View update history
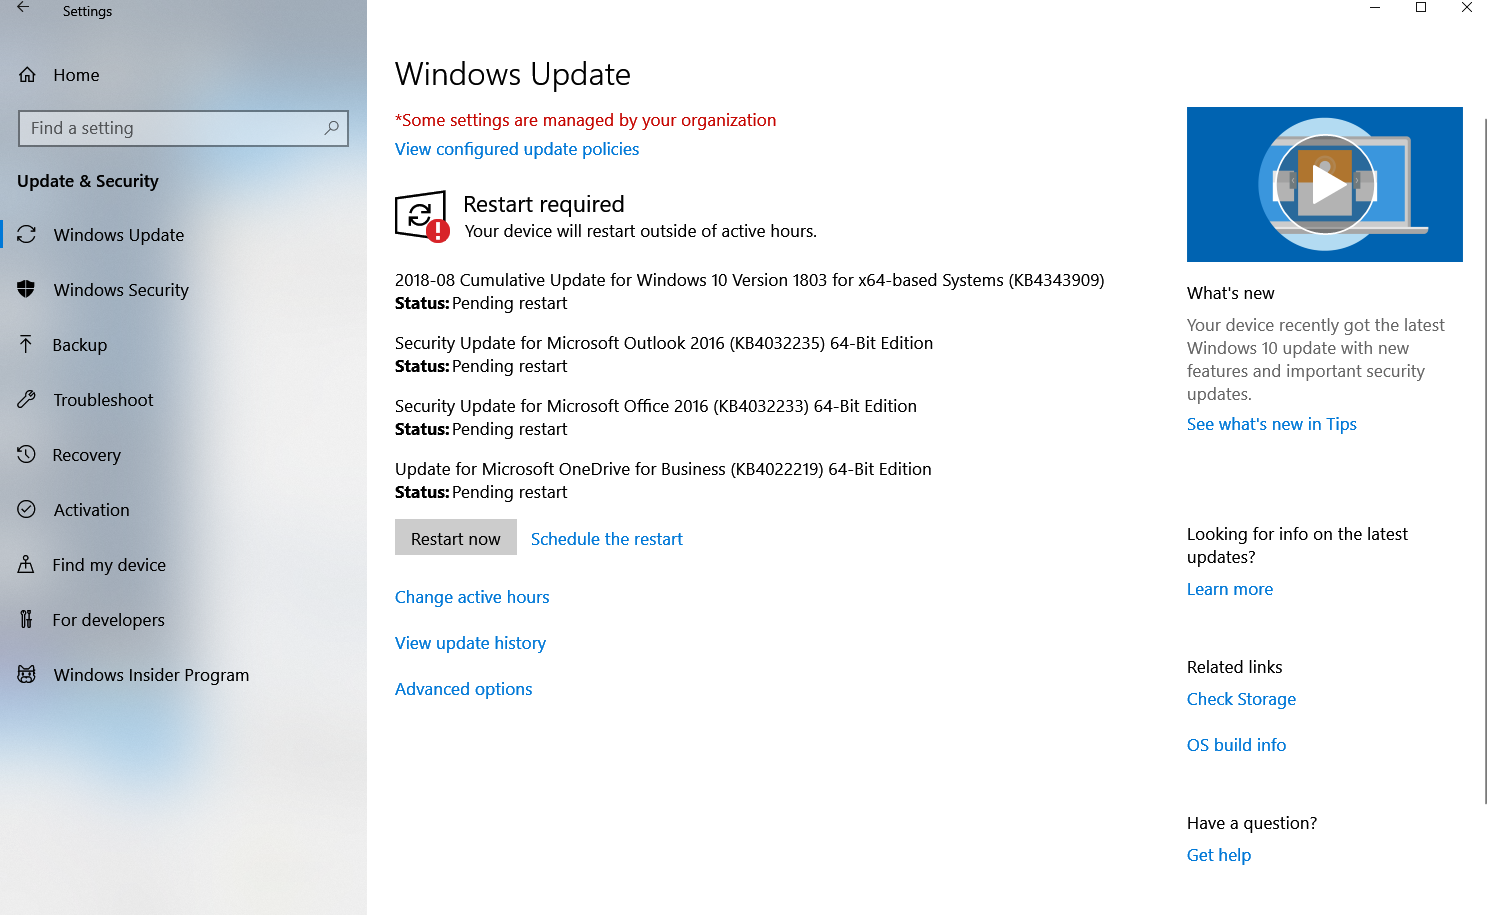Viewport: 1487px width, 915px height. (x=470, y=642)
